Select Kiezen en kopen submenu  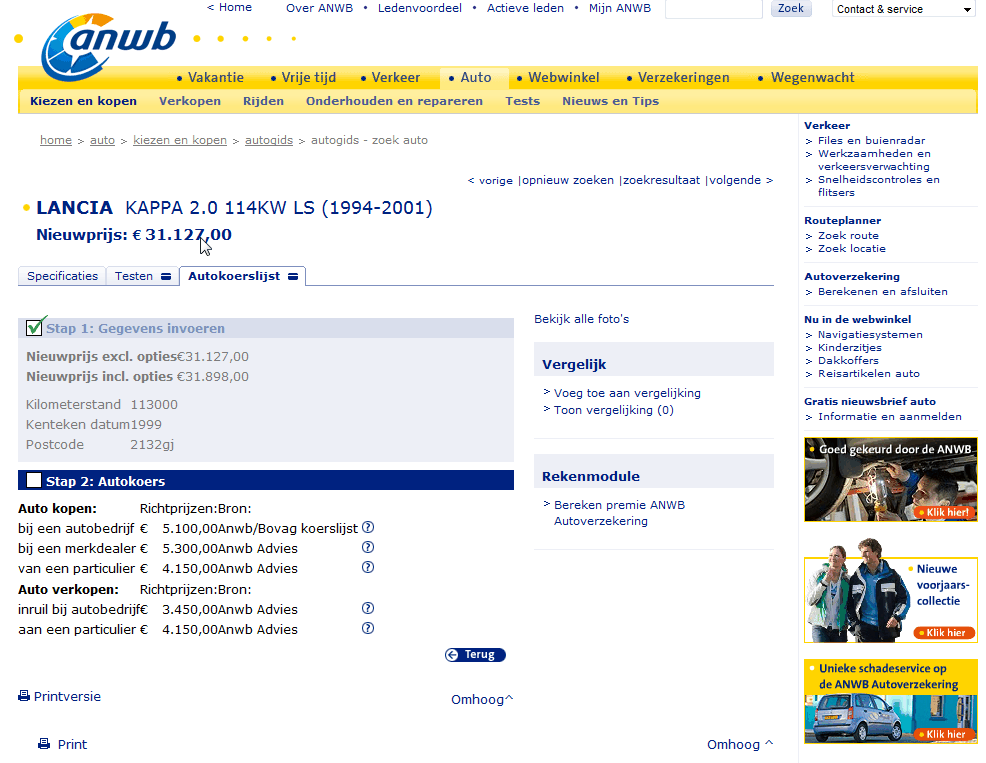coord(84,101)
